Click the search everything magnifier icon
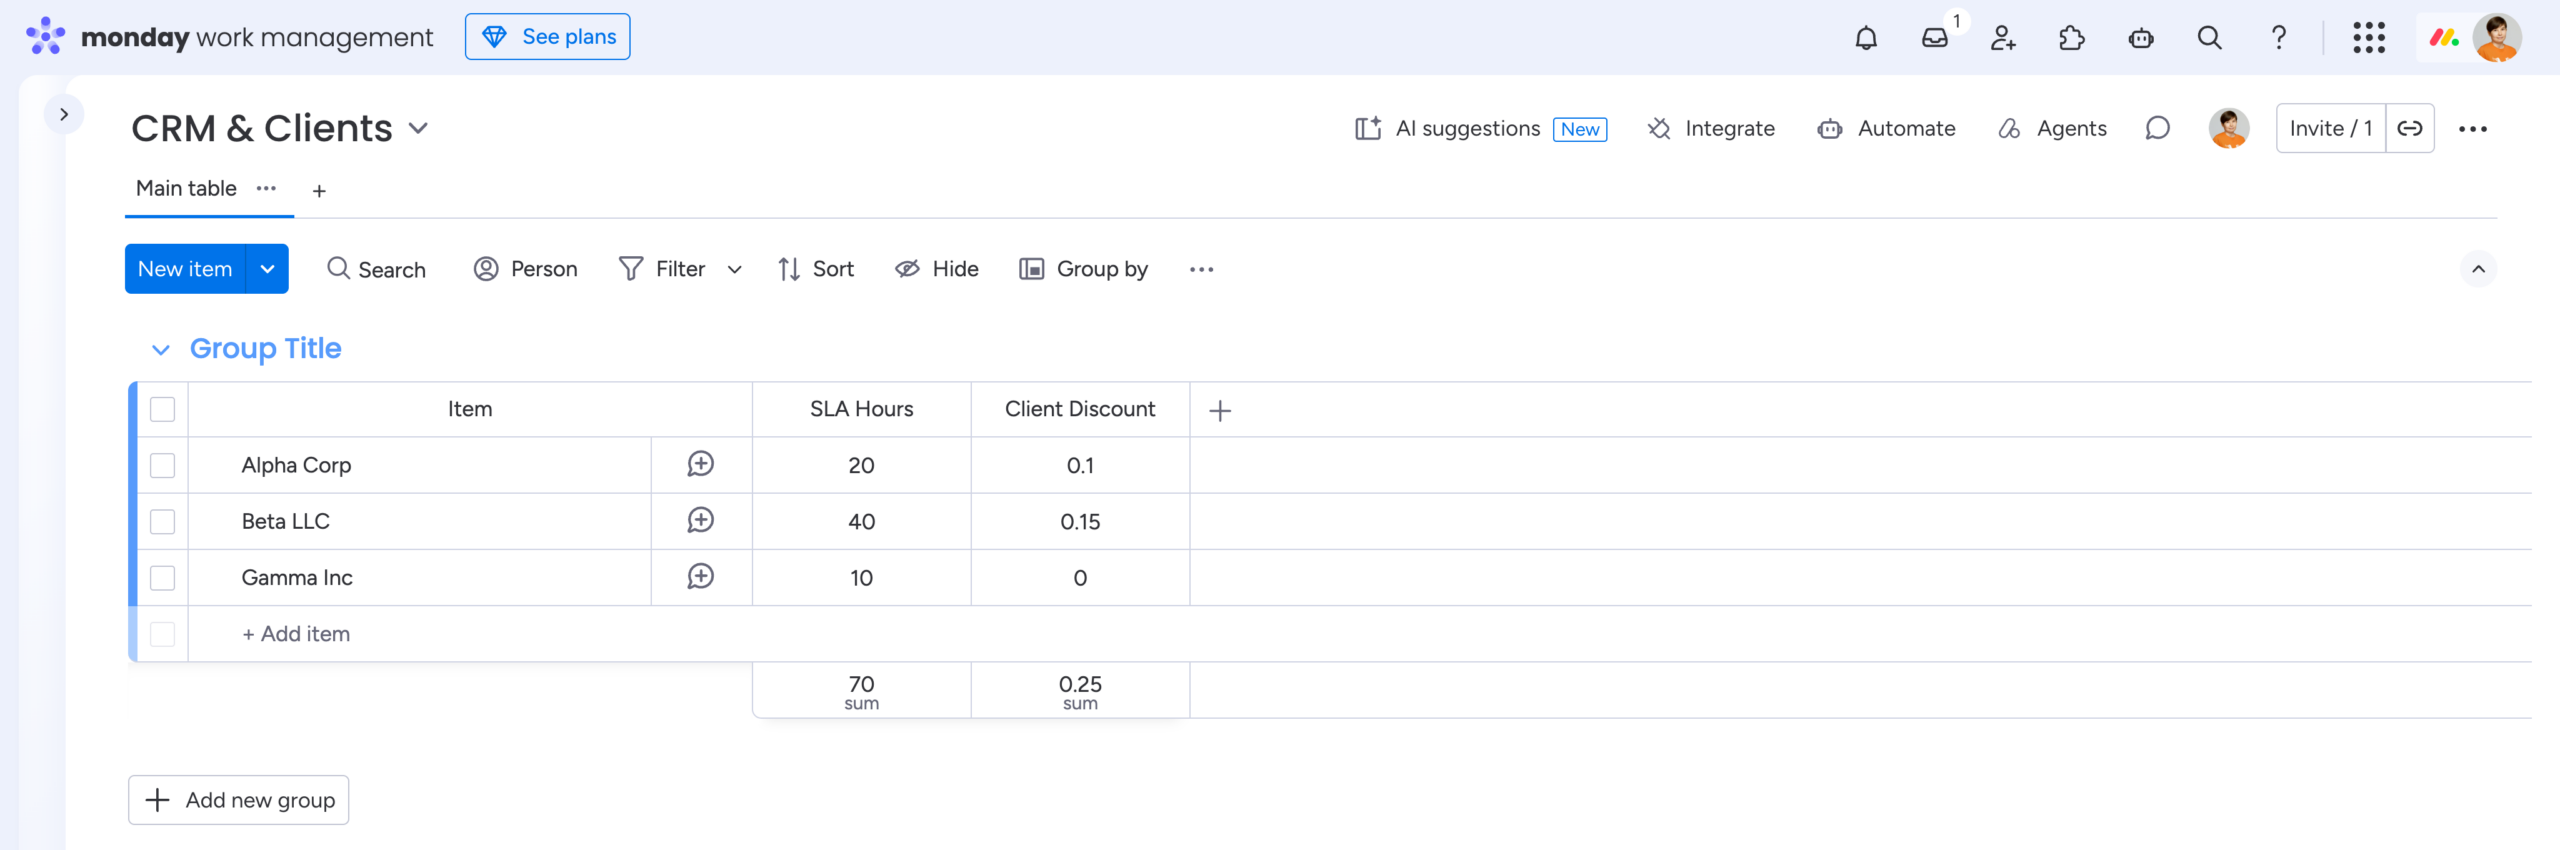2560x850 pixels. (2210, 38)
